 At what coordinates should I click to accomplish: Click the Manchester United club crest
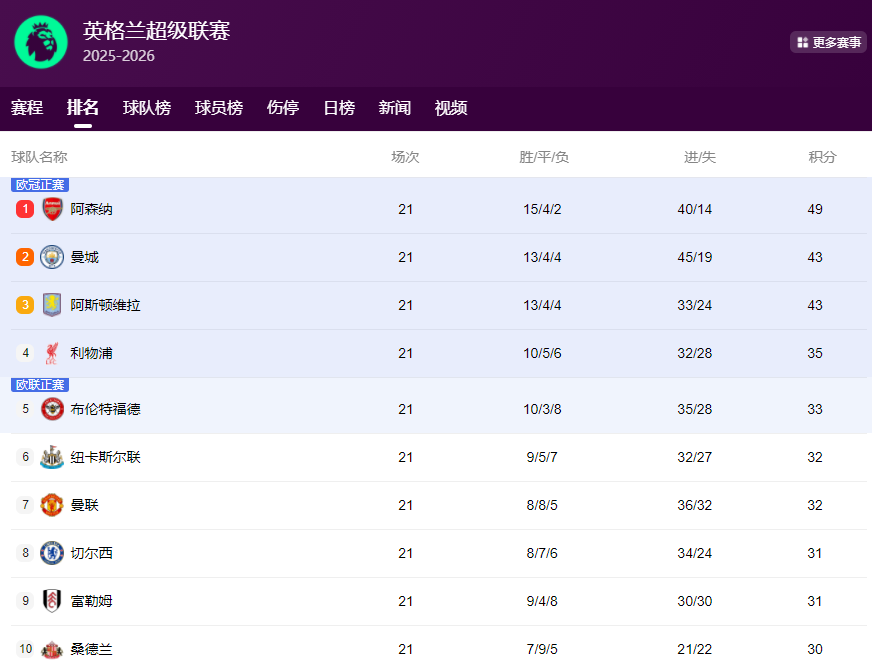[x=52, y=505]
